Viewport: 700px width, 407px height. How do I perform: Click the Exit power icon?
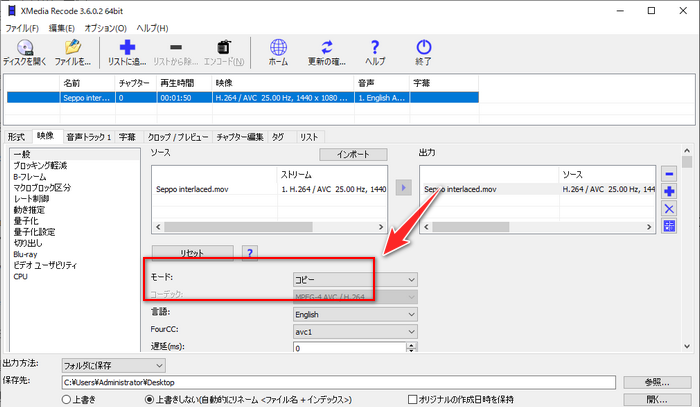click(423, 47)
